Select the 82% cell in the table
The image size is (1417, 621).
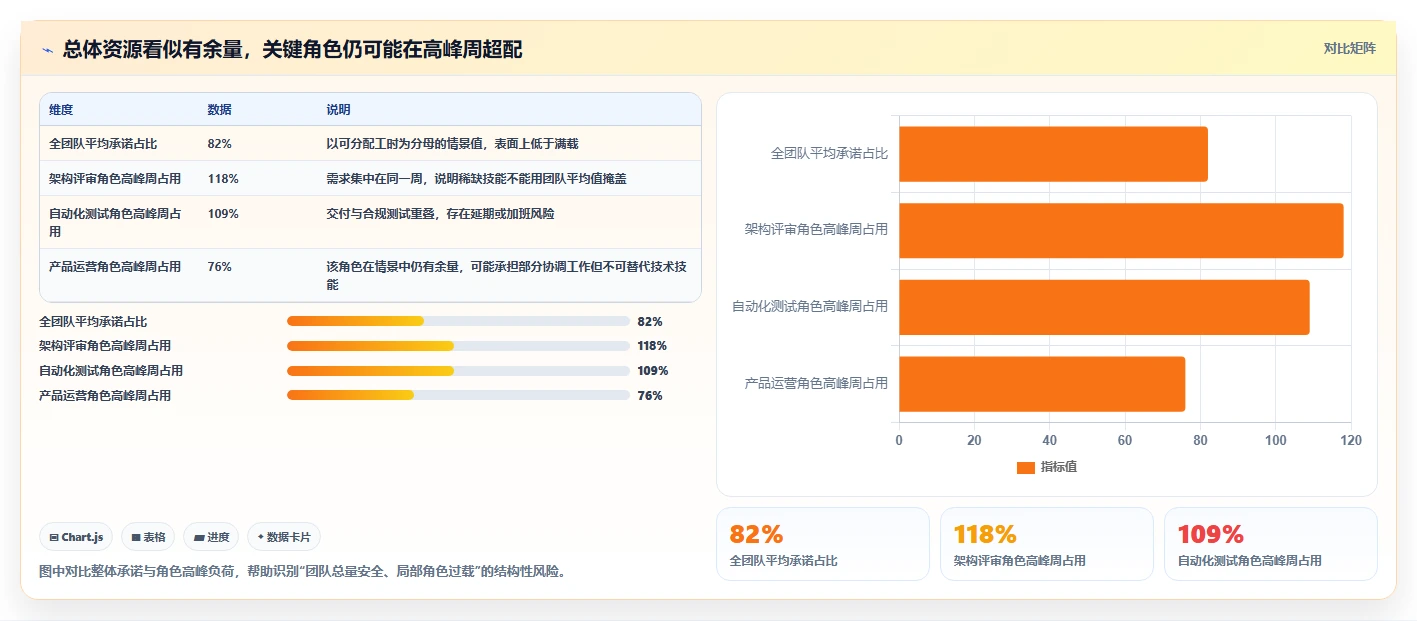coord(219,144)
